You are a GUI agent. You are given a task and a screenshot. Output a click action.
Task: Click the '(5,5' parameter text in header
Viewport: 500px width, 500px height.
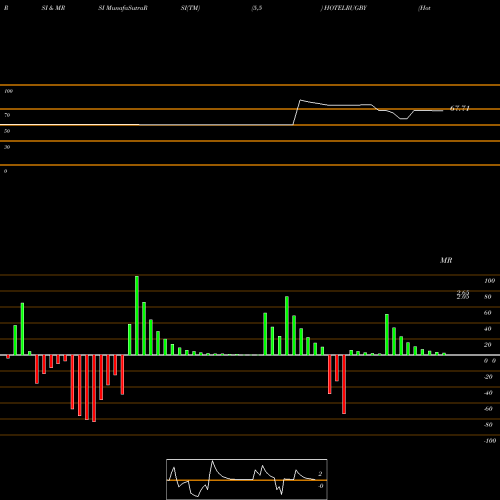257,8
